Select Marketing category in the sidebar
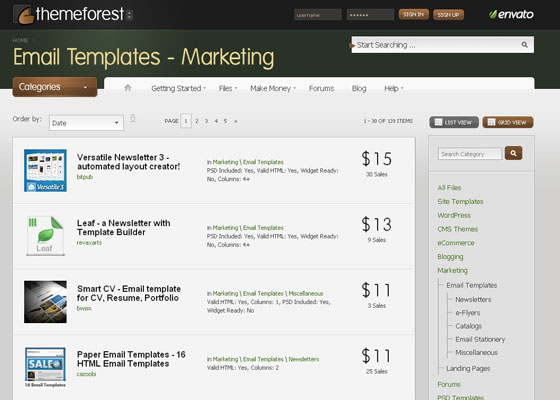The image size is (560, 400). [x=452, y=270]
